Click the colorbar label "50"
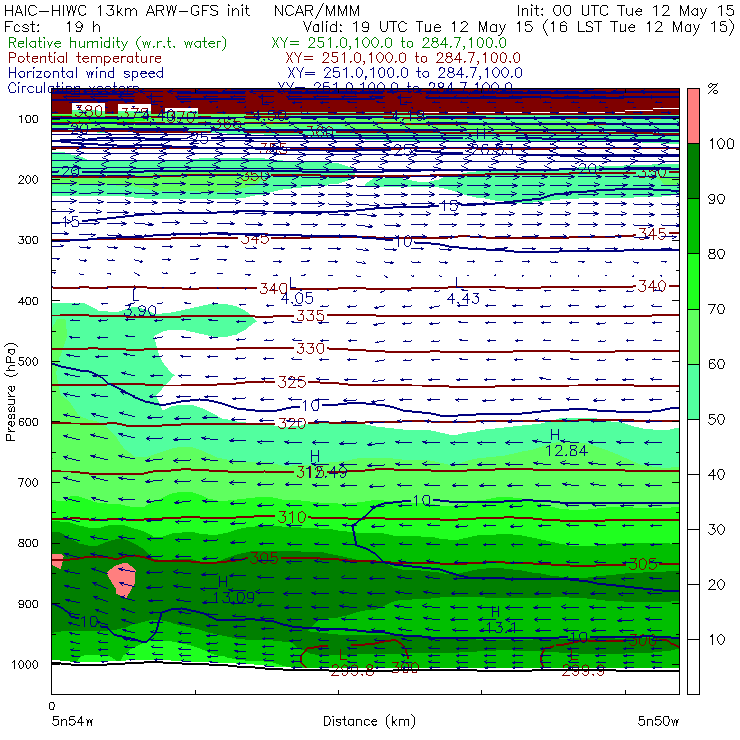 [x=717, y=419]
